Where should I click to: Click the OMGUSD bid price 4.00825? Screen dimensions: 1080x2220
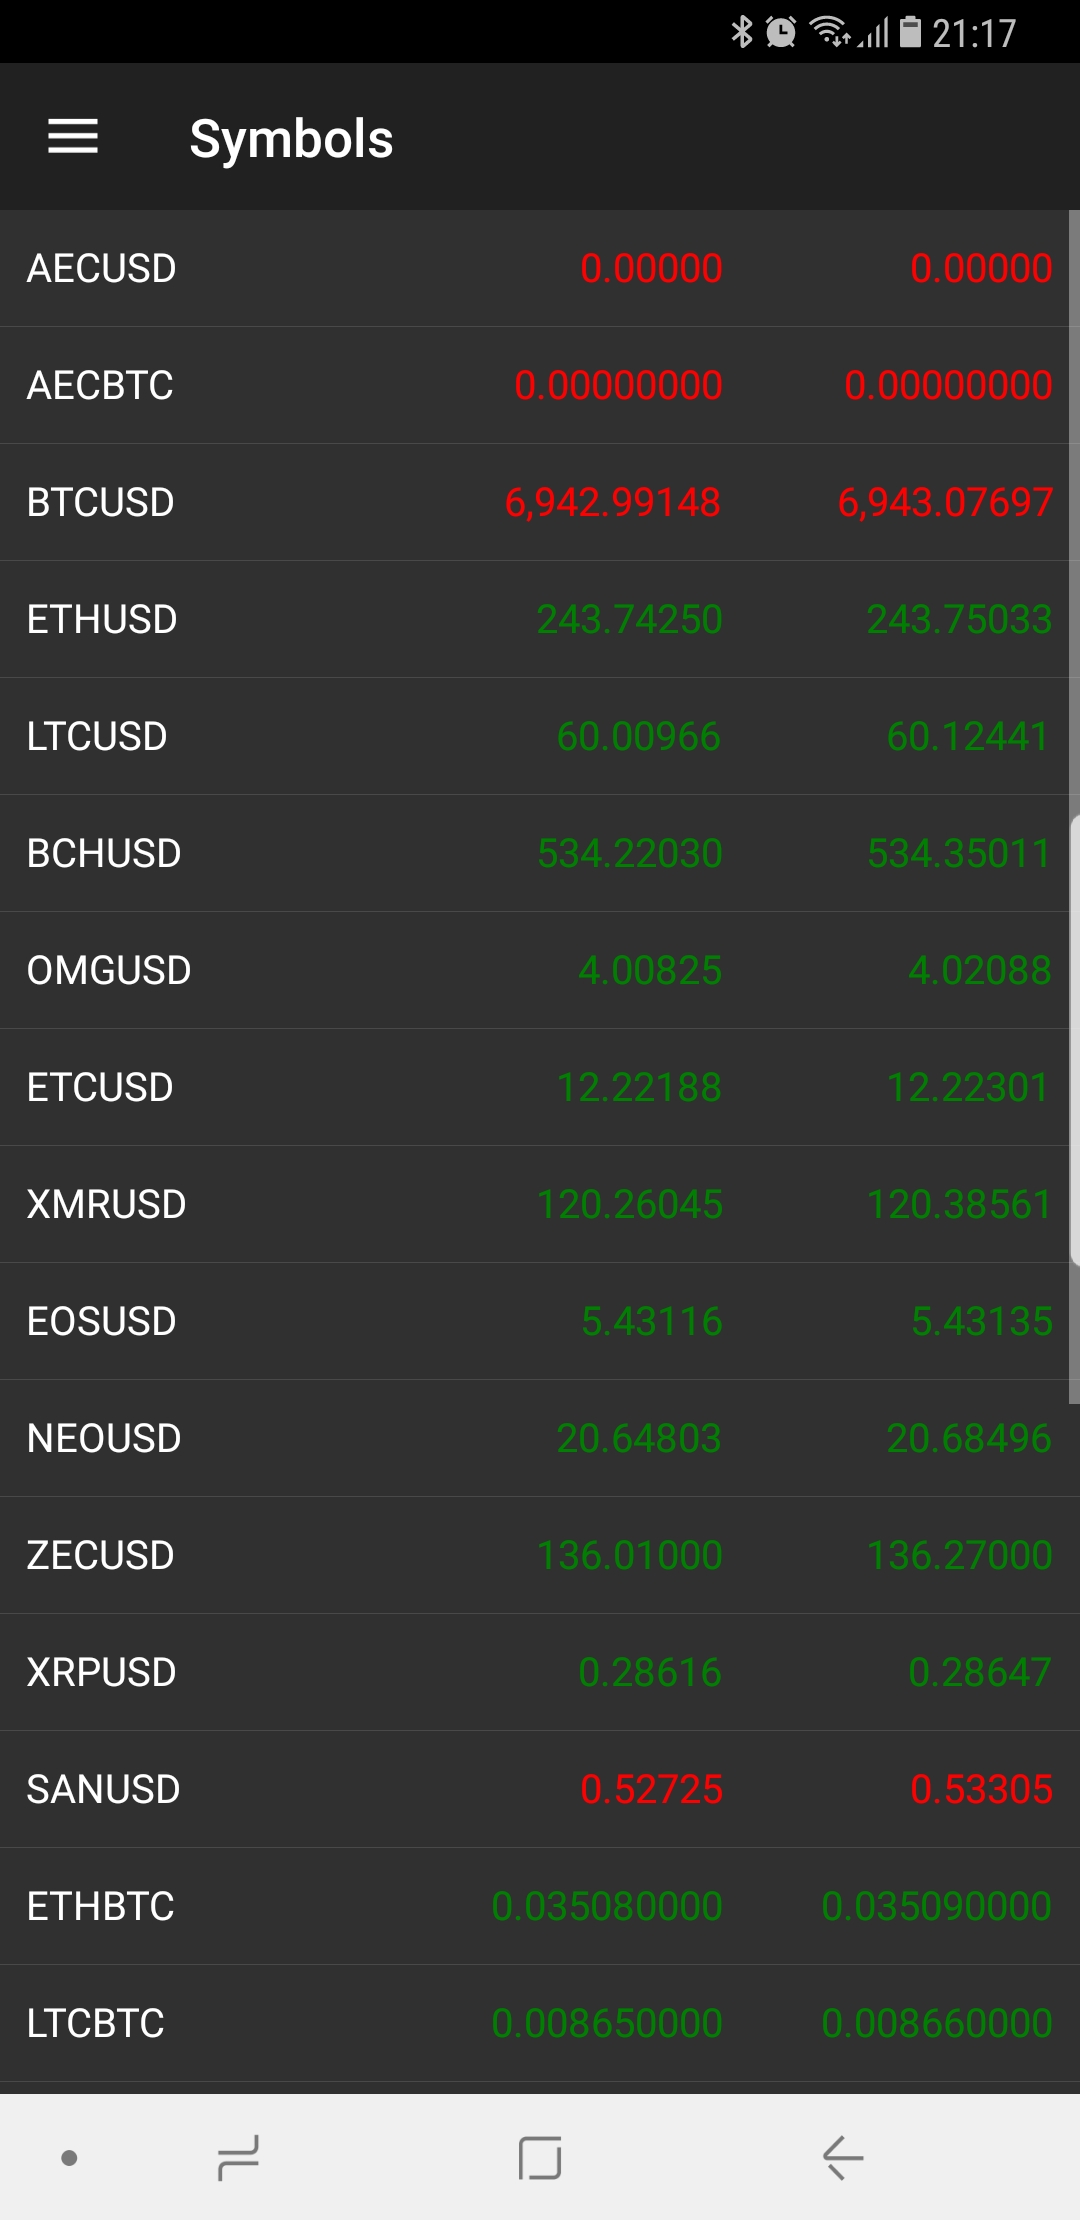pos(650,970)
